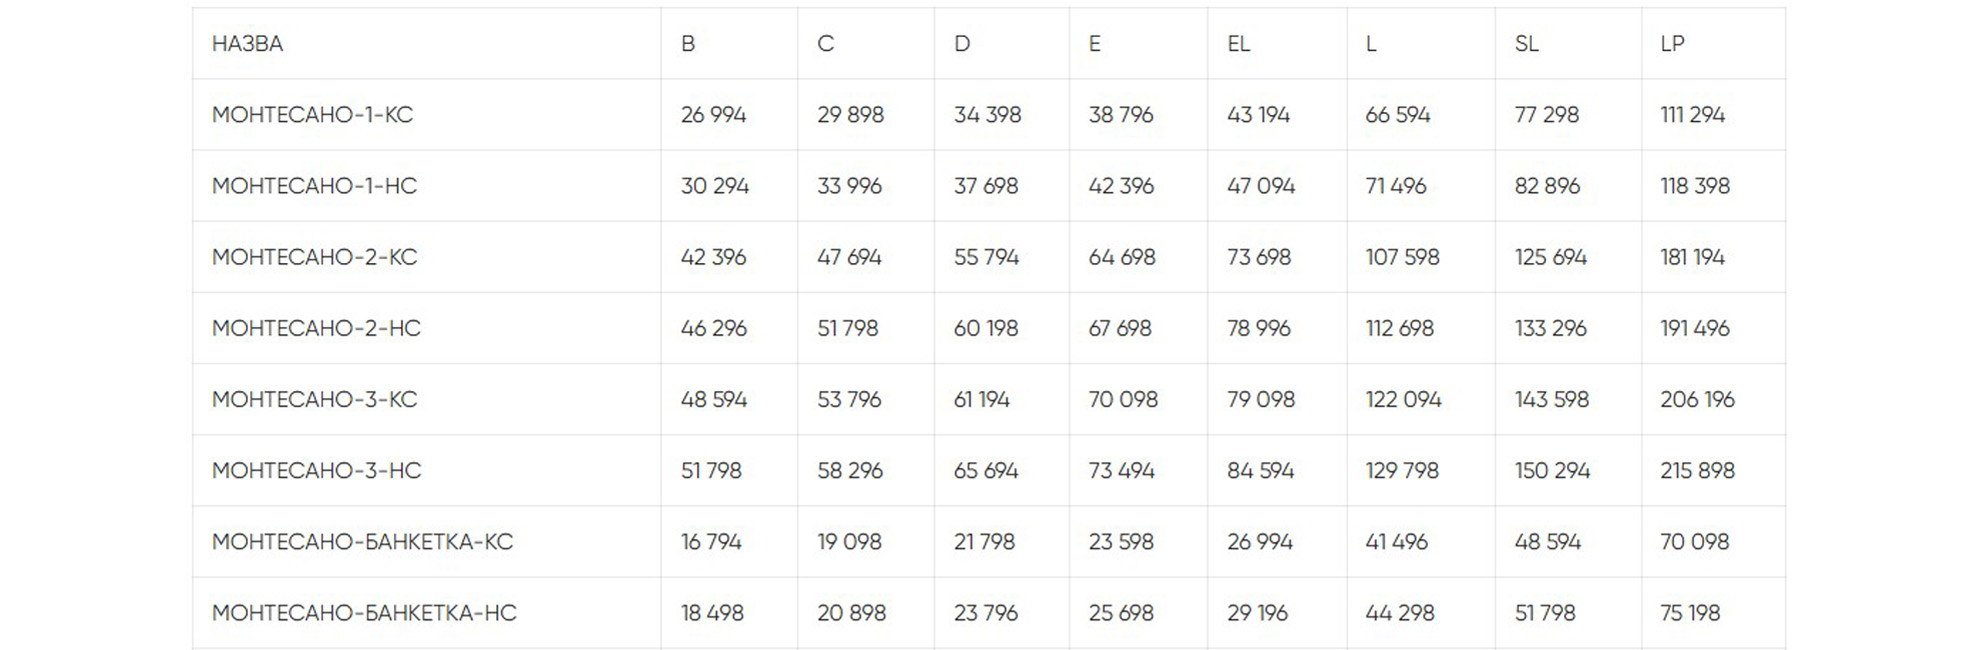This screenshot has height=650, width=1976.
Task: Click the МОНТЕСАНО-2-КС product name
Action: pos(314,257)
